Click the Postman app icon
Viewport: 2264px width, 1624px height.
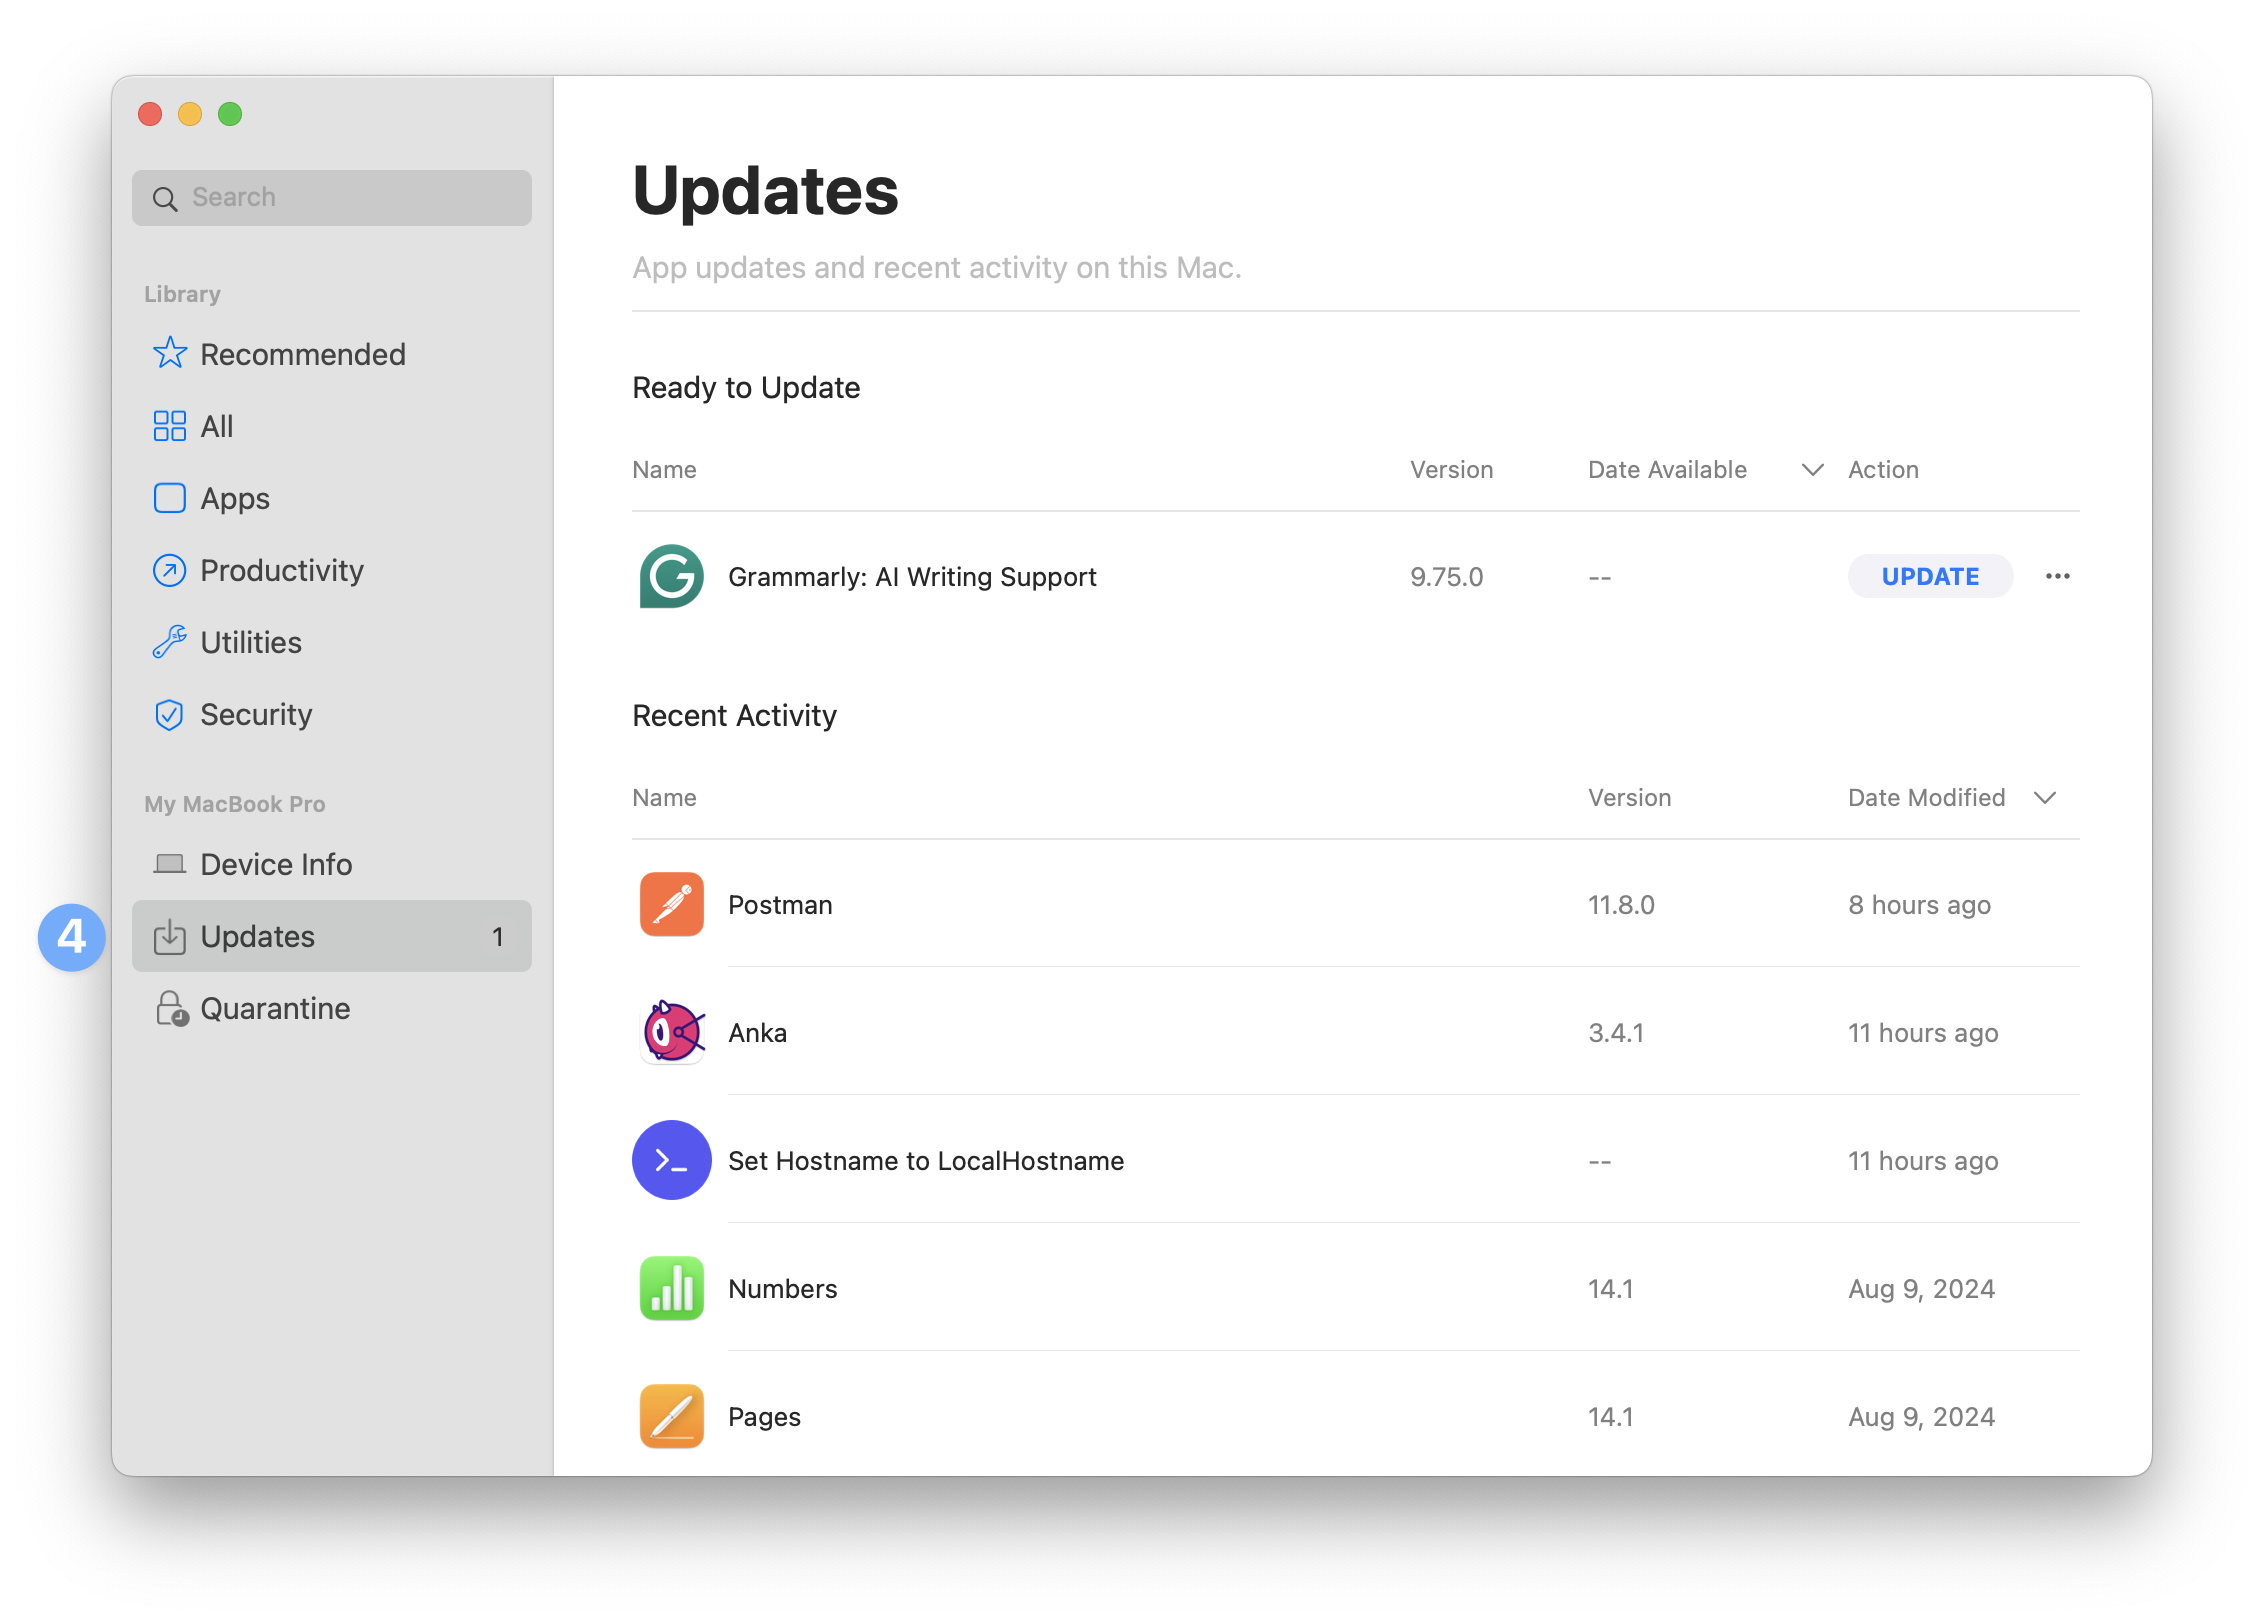point(671,904)
